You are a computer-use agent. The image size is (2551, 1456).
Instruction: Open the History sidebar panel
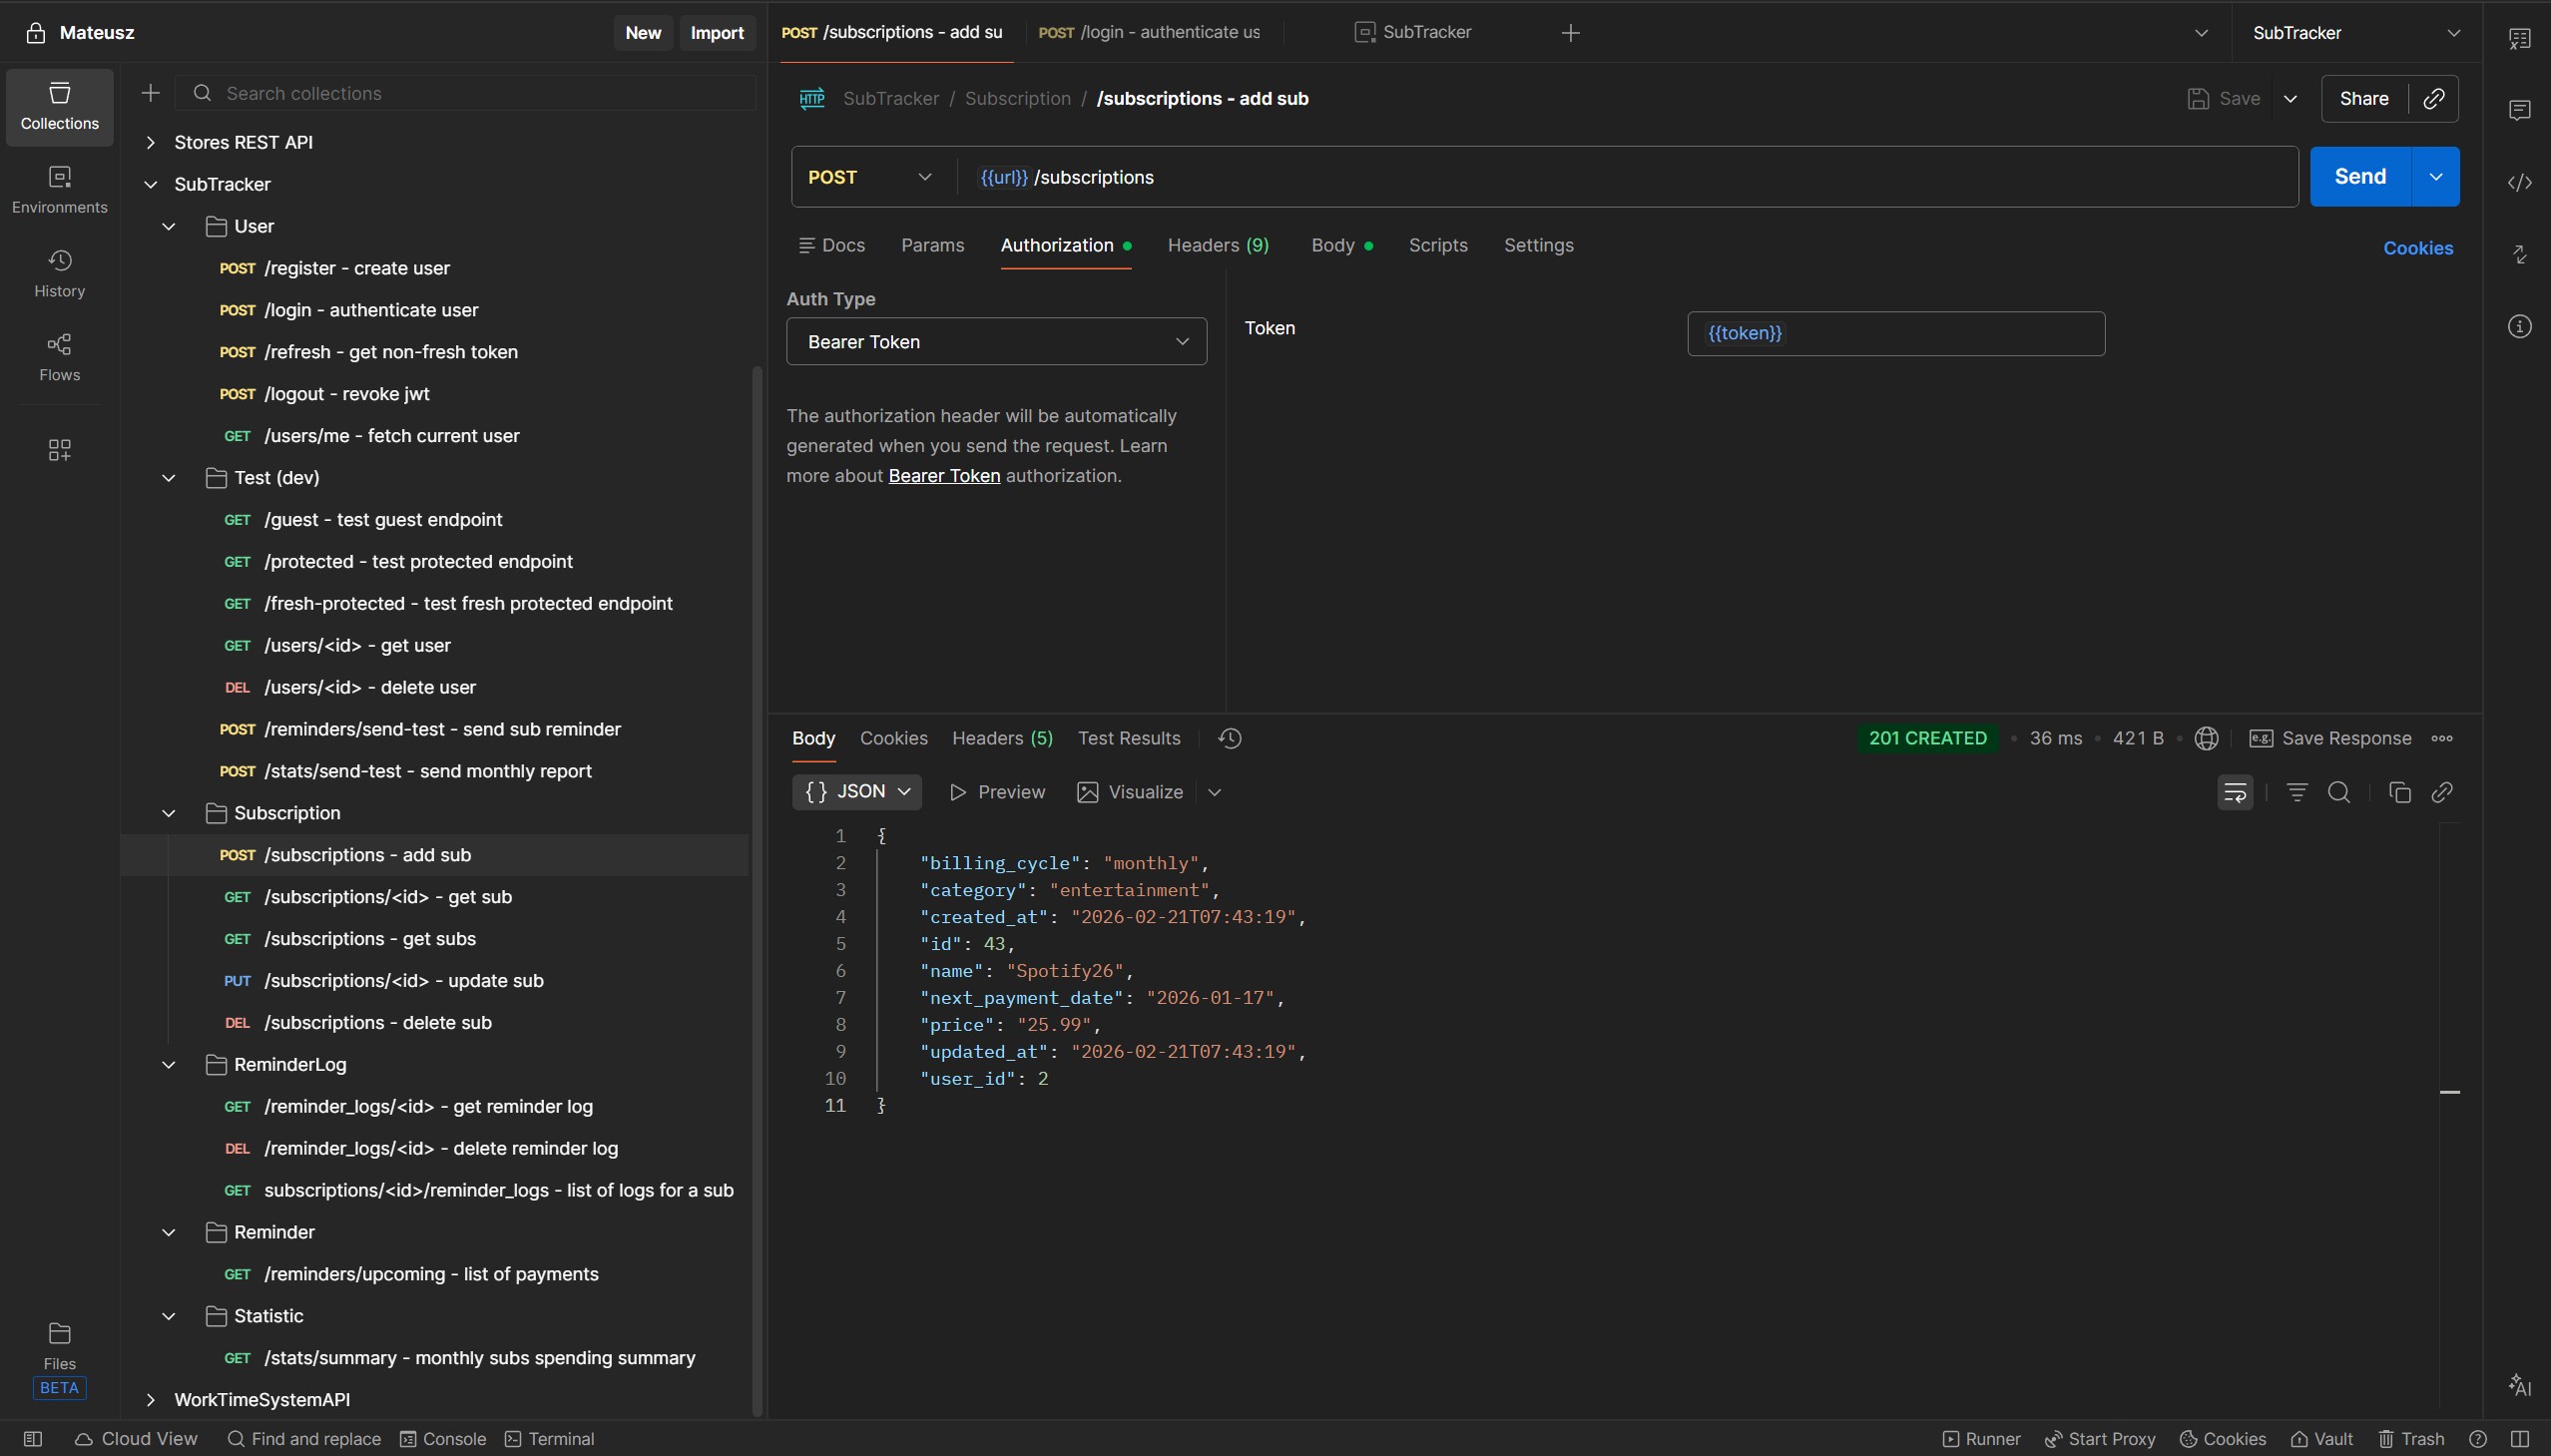(x=59, y=273)
